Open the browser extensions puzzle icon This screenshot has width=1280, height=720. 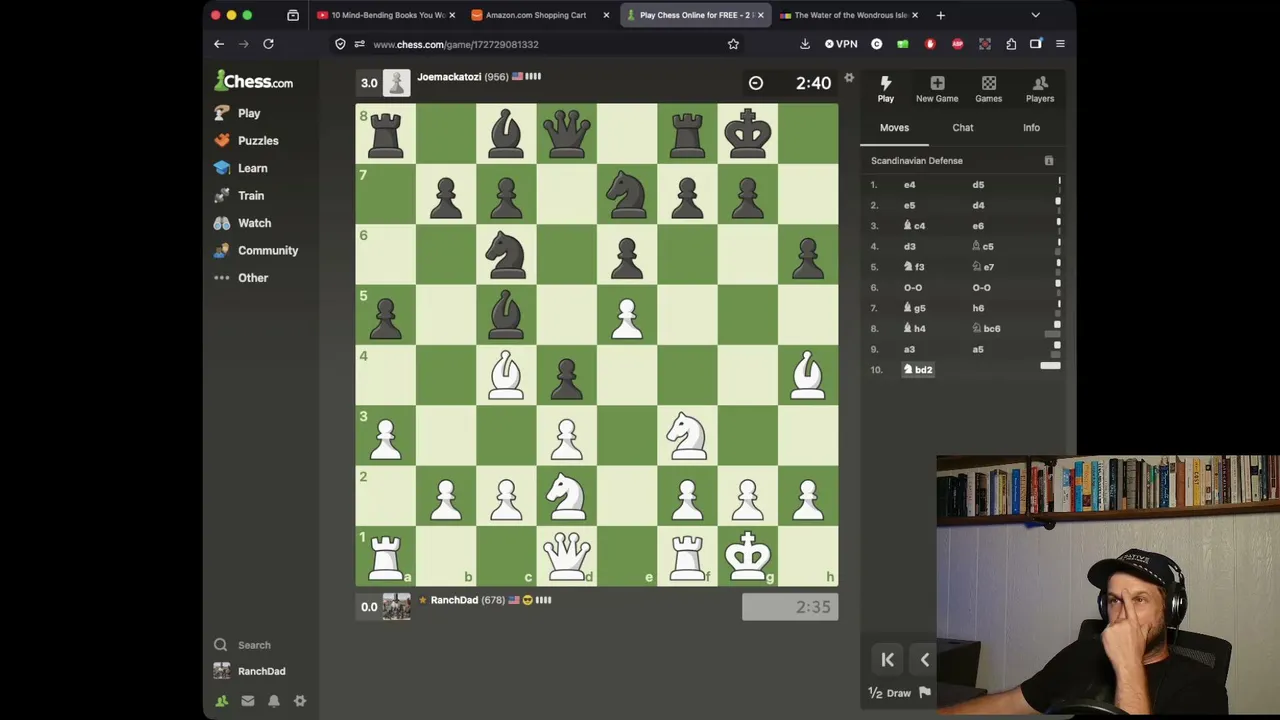pyautogui.click(x=1011, y=44)
